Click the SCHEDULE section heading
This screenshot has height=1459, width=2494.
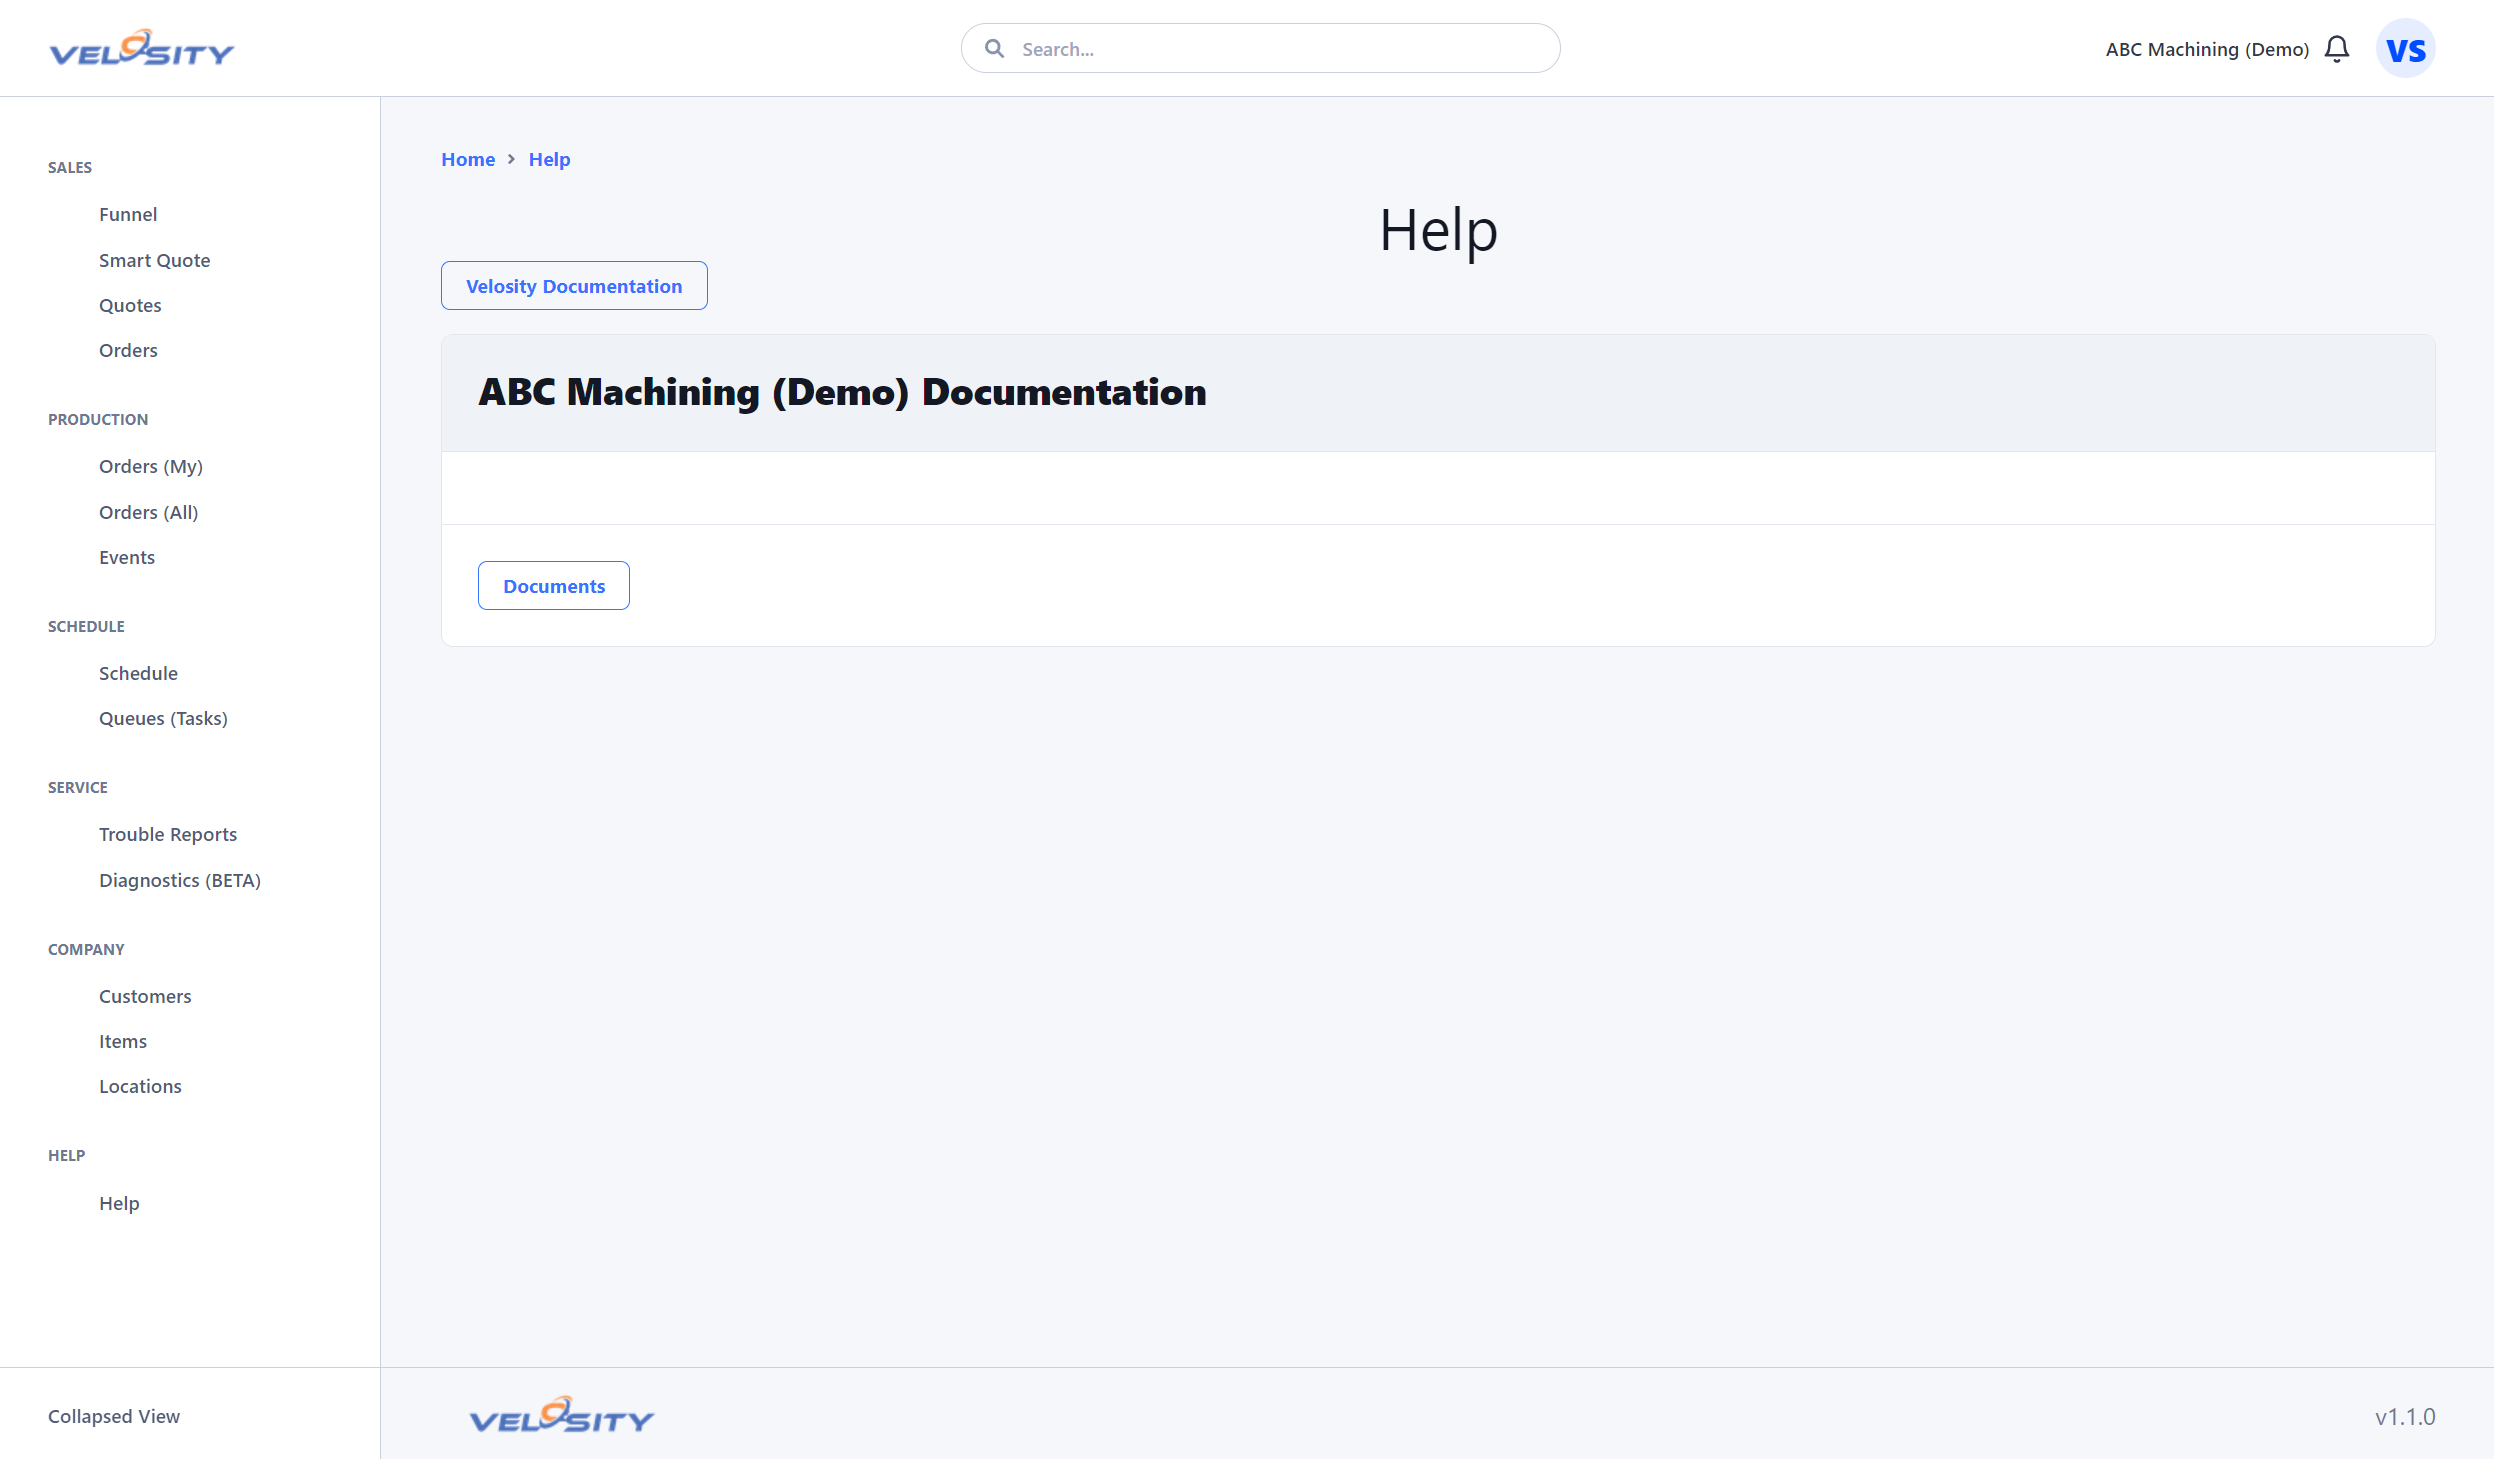click(86, 627)
